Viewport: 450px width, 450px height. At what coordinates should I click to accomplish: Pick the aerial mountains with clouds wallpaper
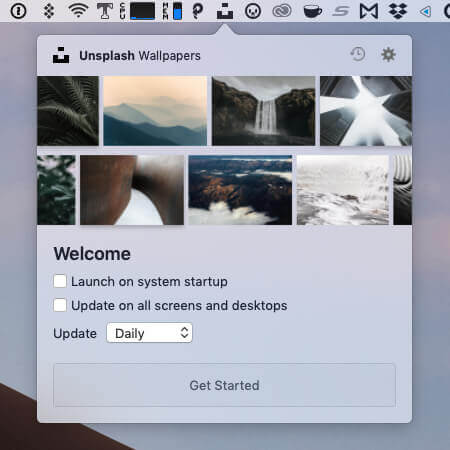[240, 190]
